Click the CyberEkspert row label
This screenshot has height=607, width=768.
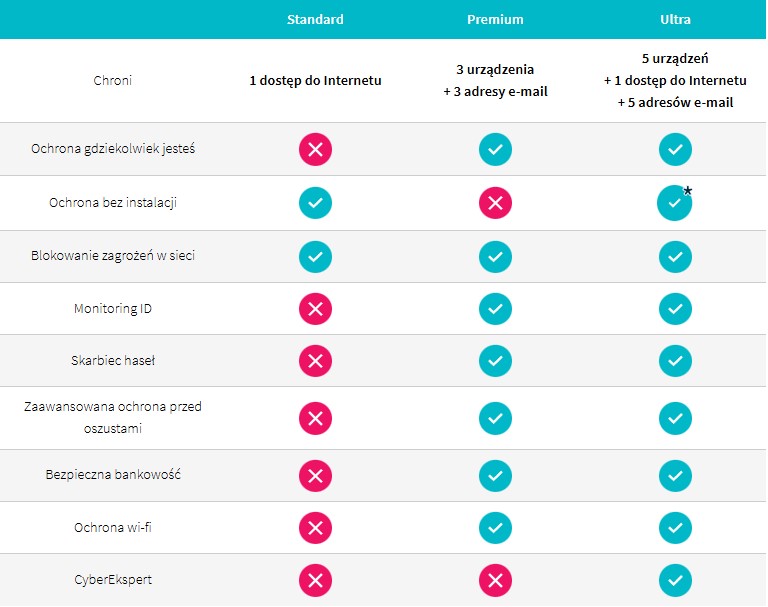click(112, 580)
